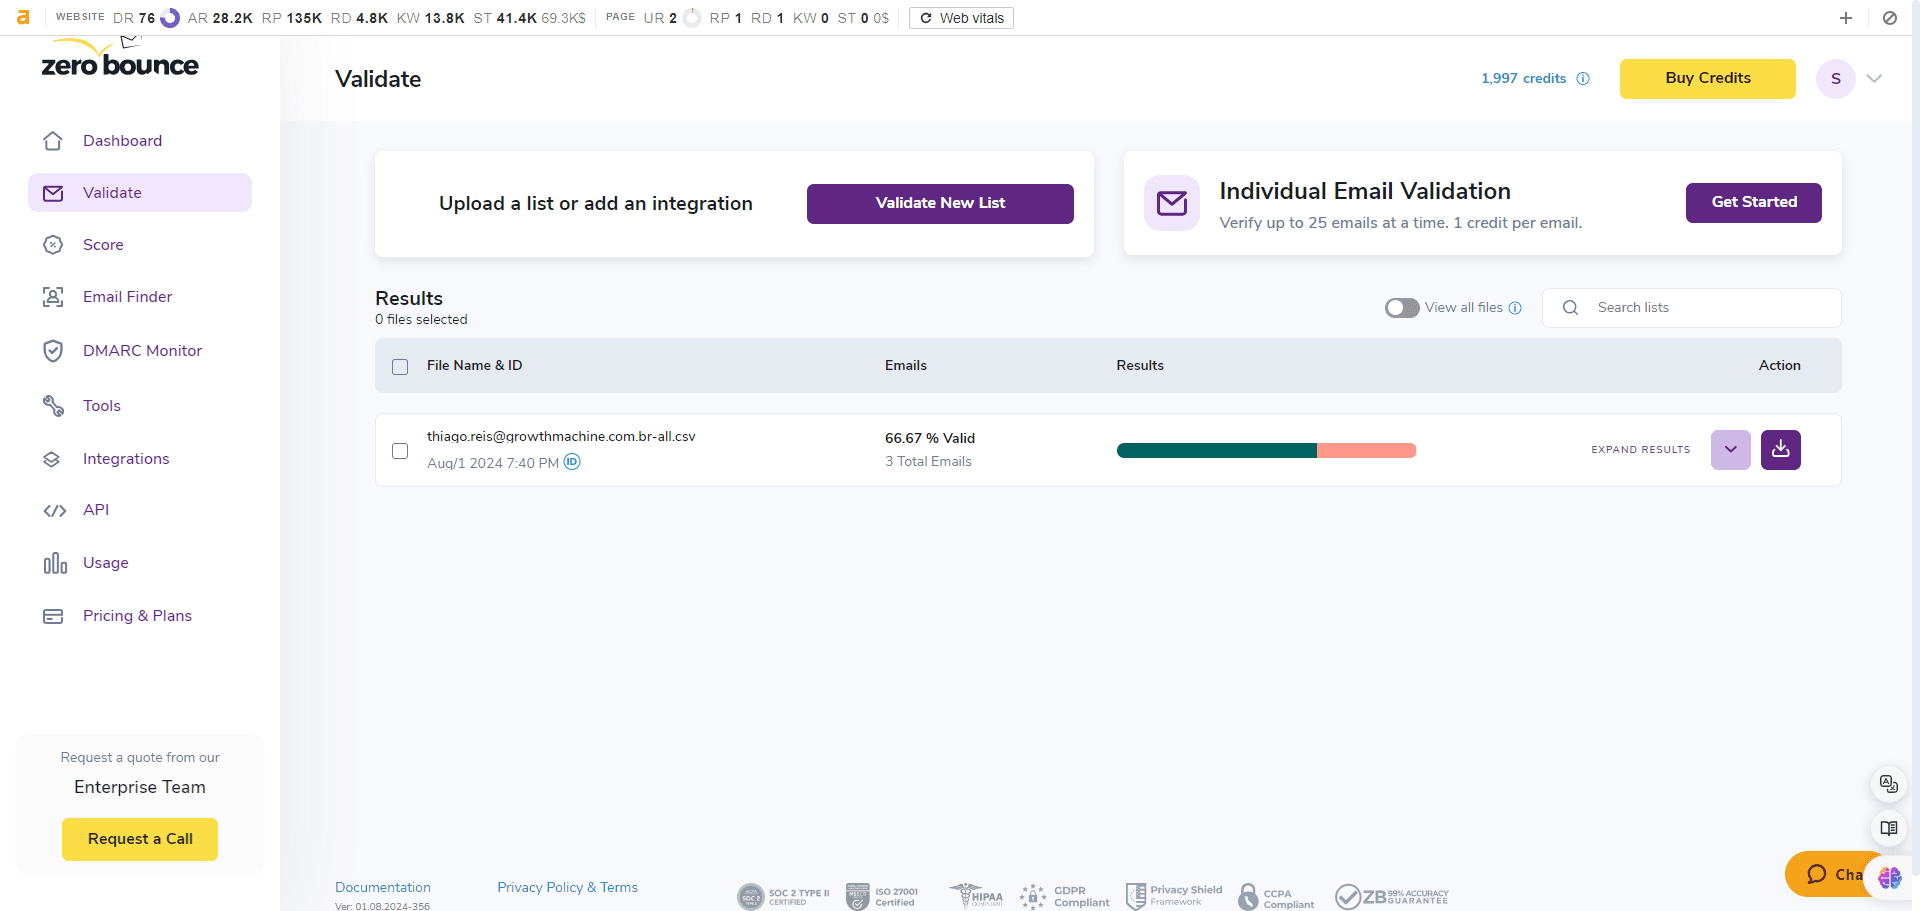Select the thiago.reis csv file checkbox
The width and height of the screenshot is (1920, 911).
click(400, 451)
